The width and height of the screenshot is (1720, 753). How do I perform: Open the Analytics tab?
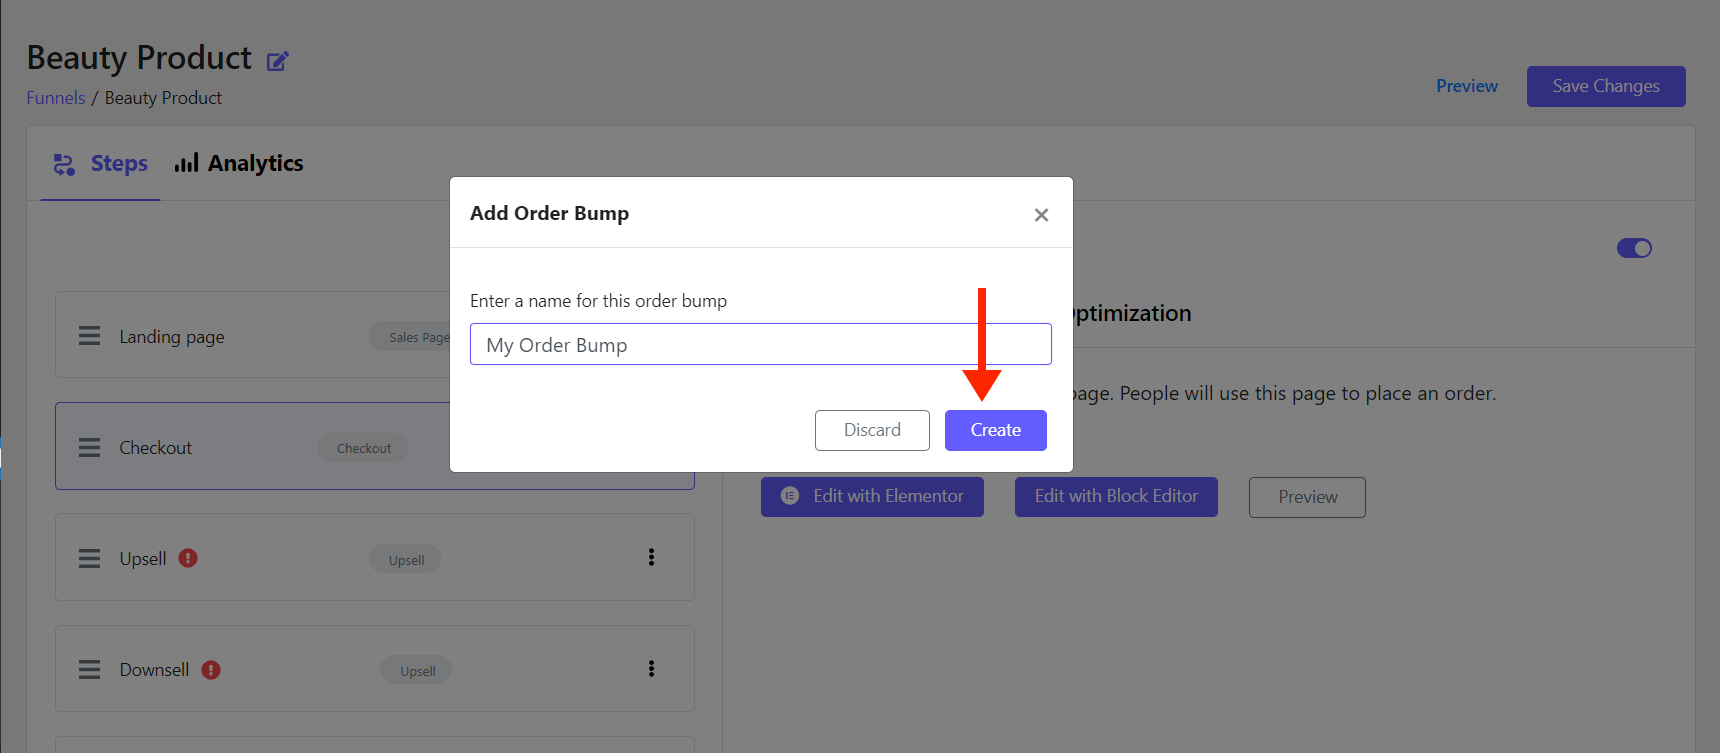pos(239,163)
